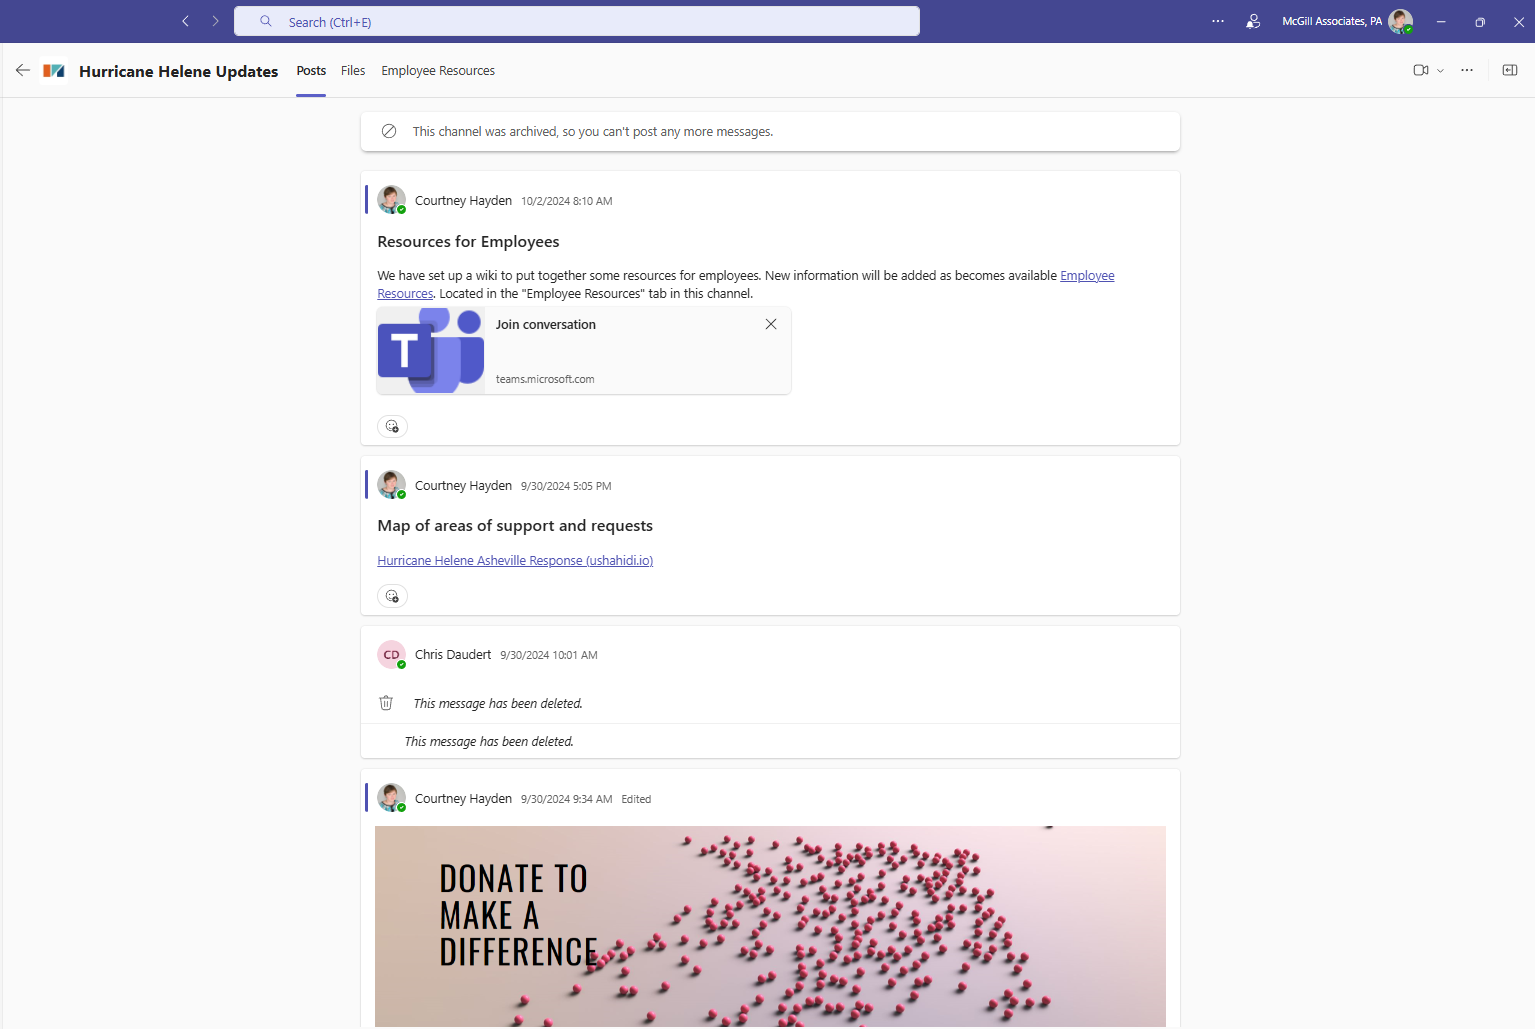Open the people icon beside McGill Associates
Image resolution: width=1535 pixels, height=1029 pixels.
1253,21
